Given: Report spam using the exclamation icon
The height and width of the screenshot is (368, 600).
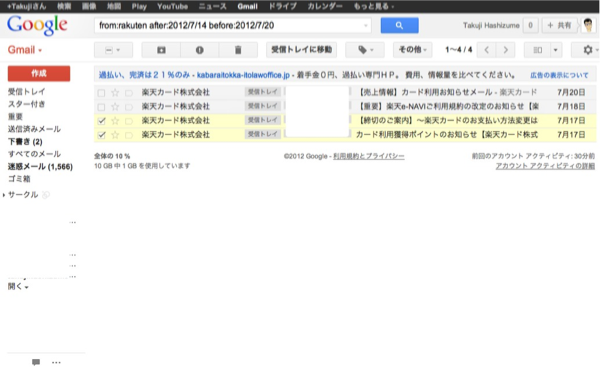Looking at the screenshot, I should tap(199, 50).
